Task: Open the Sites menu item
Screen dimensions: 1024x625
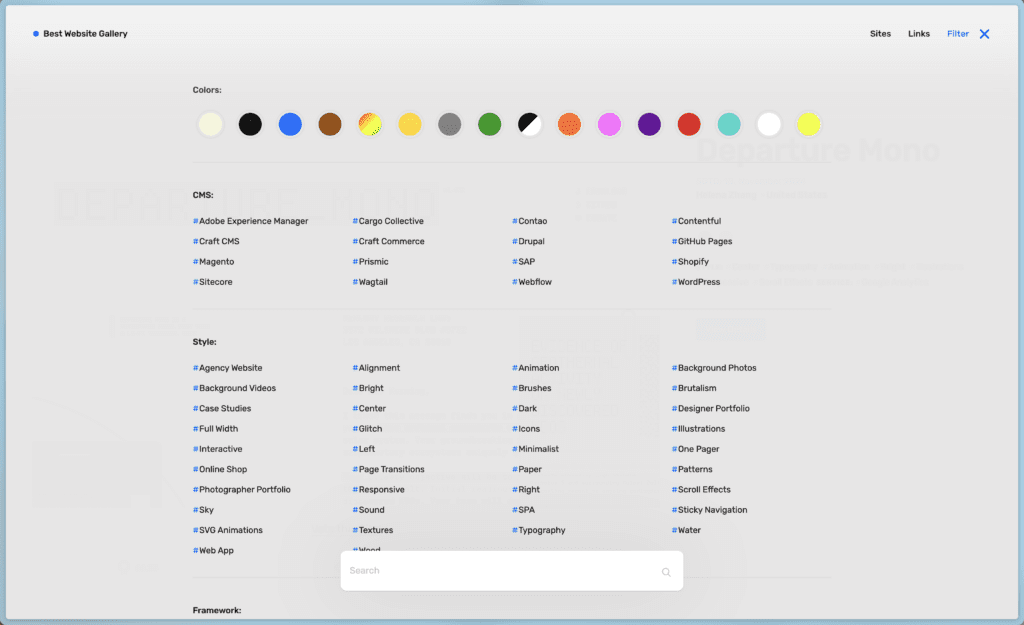Action: coord(880,34)
